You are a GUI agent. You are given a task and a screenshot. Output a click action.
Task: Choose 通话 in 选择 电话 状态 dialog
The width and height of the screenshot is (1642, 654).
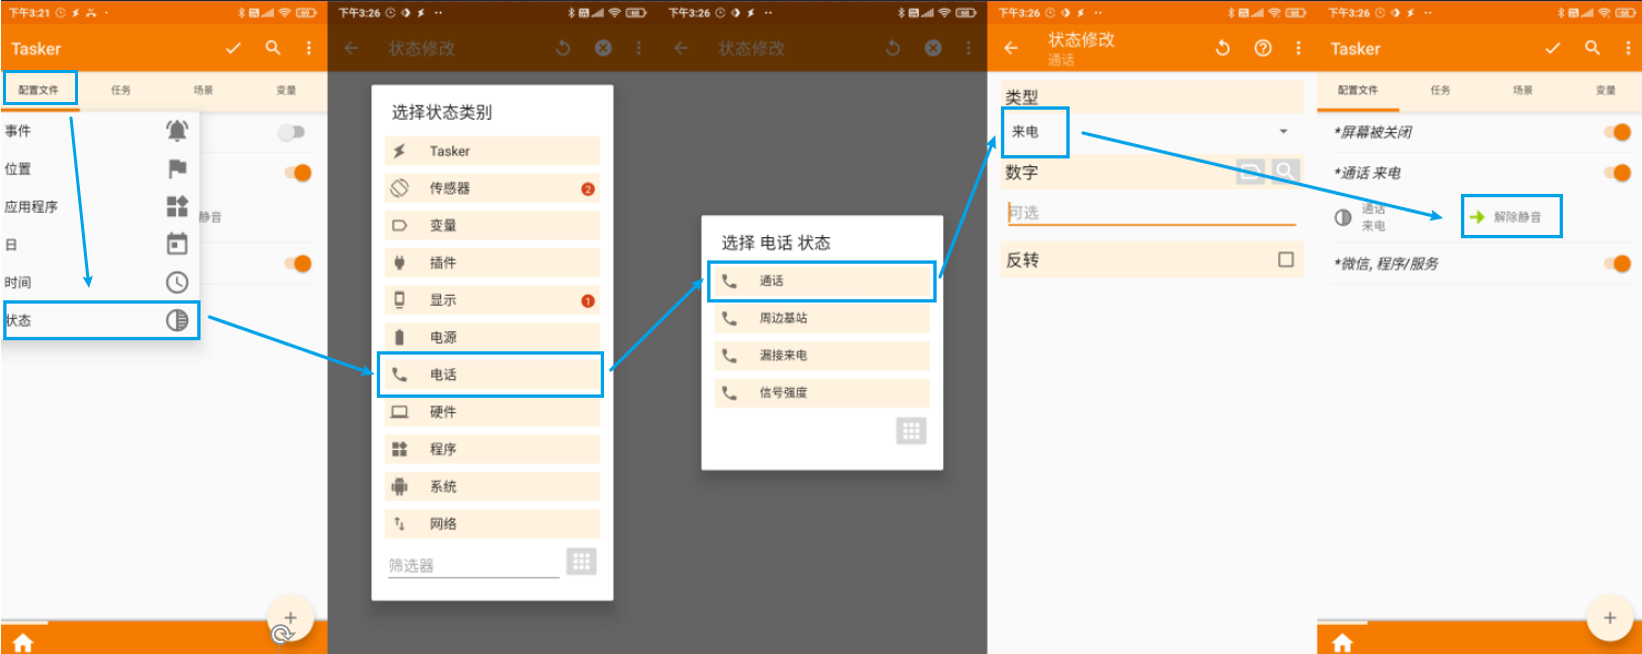(x=822, y=281)
